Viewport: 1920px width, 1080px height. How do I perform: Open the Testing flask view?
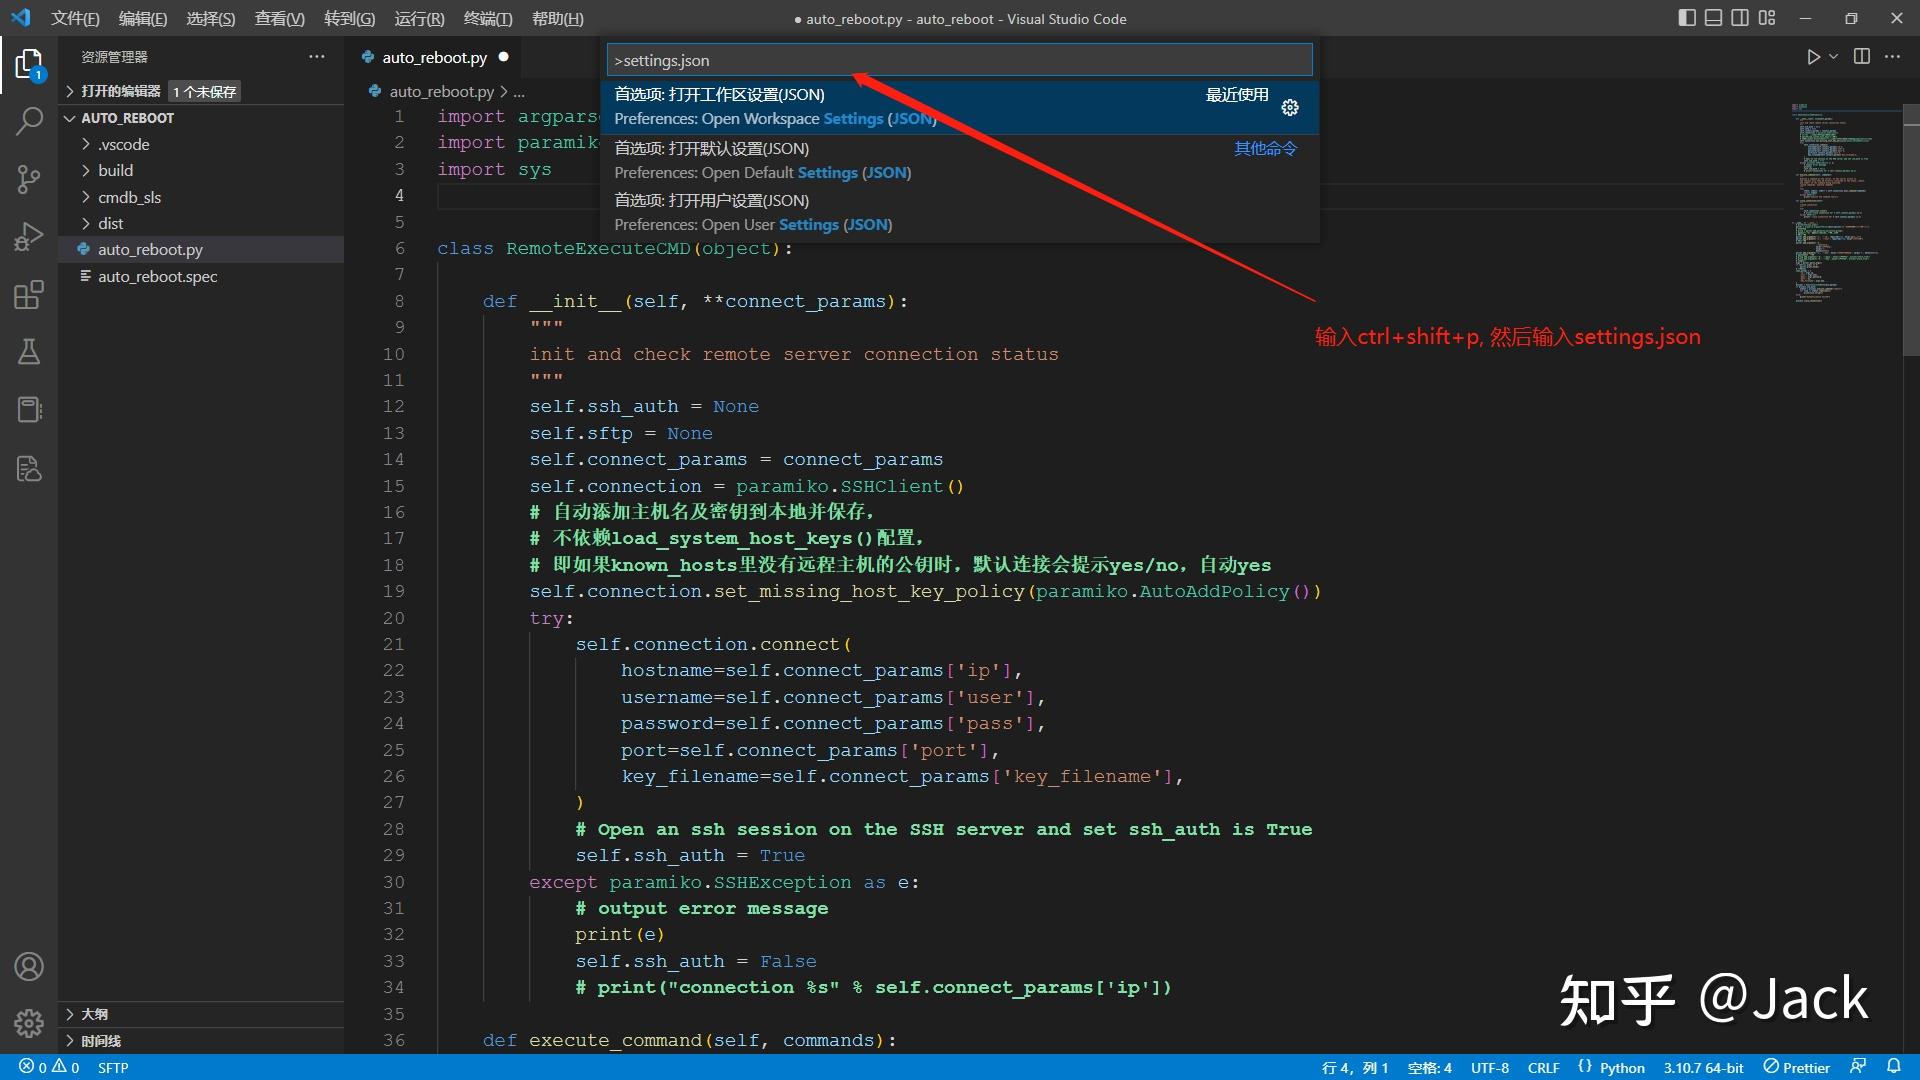click(x=29, y=352)
